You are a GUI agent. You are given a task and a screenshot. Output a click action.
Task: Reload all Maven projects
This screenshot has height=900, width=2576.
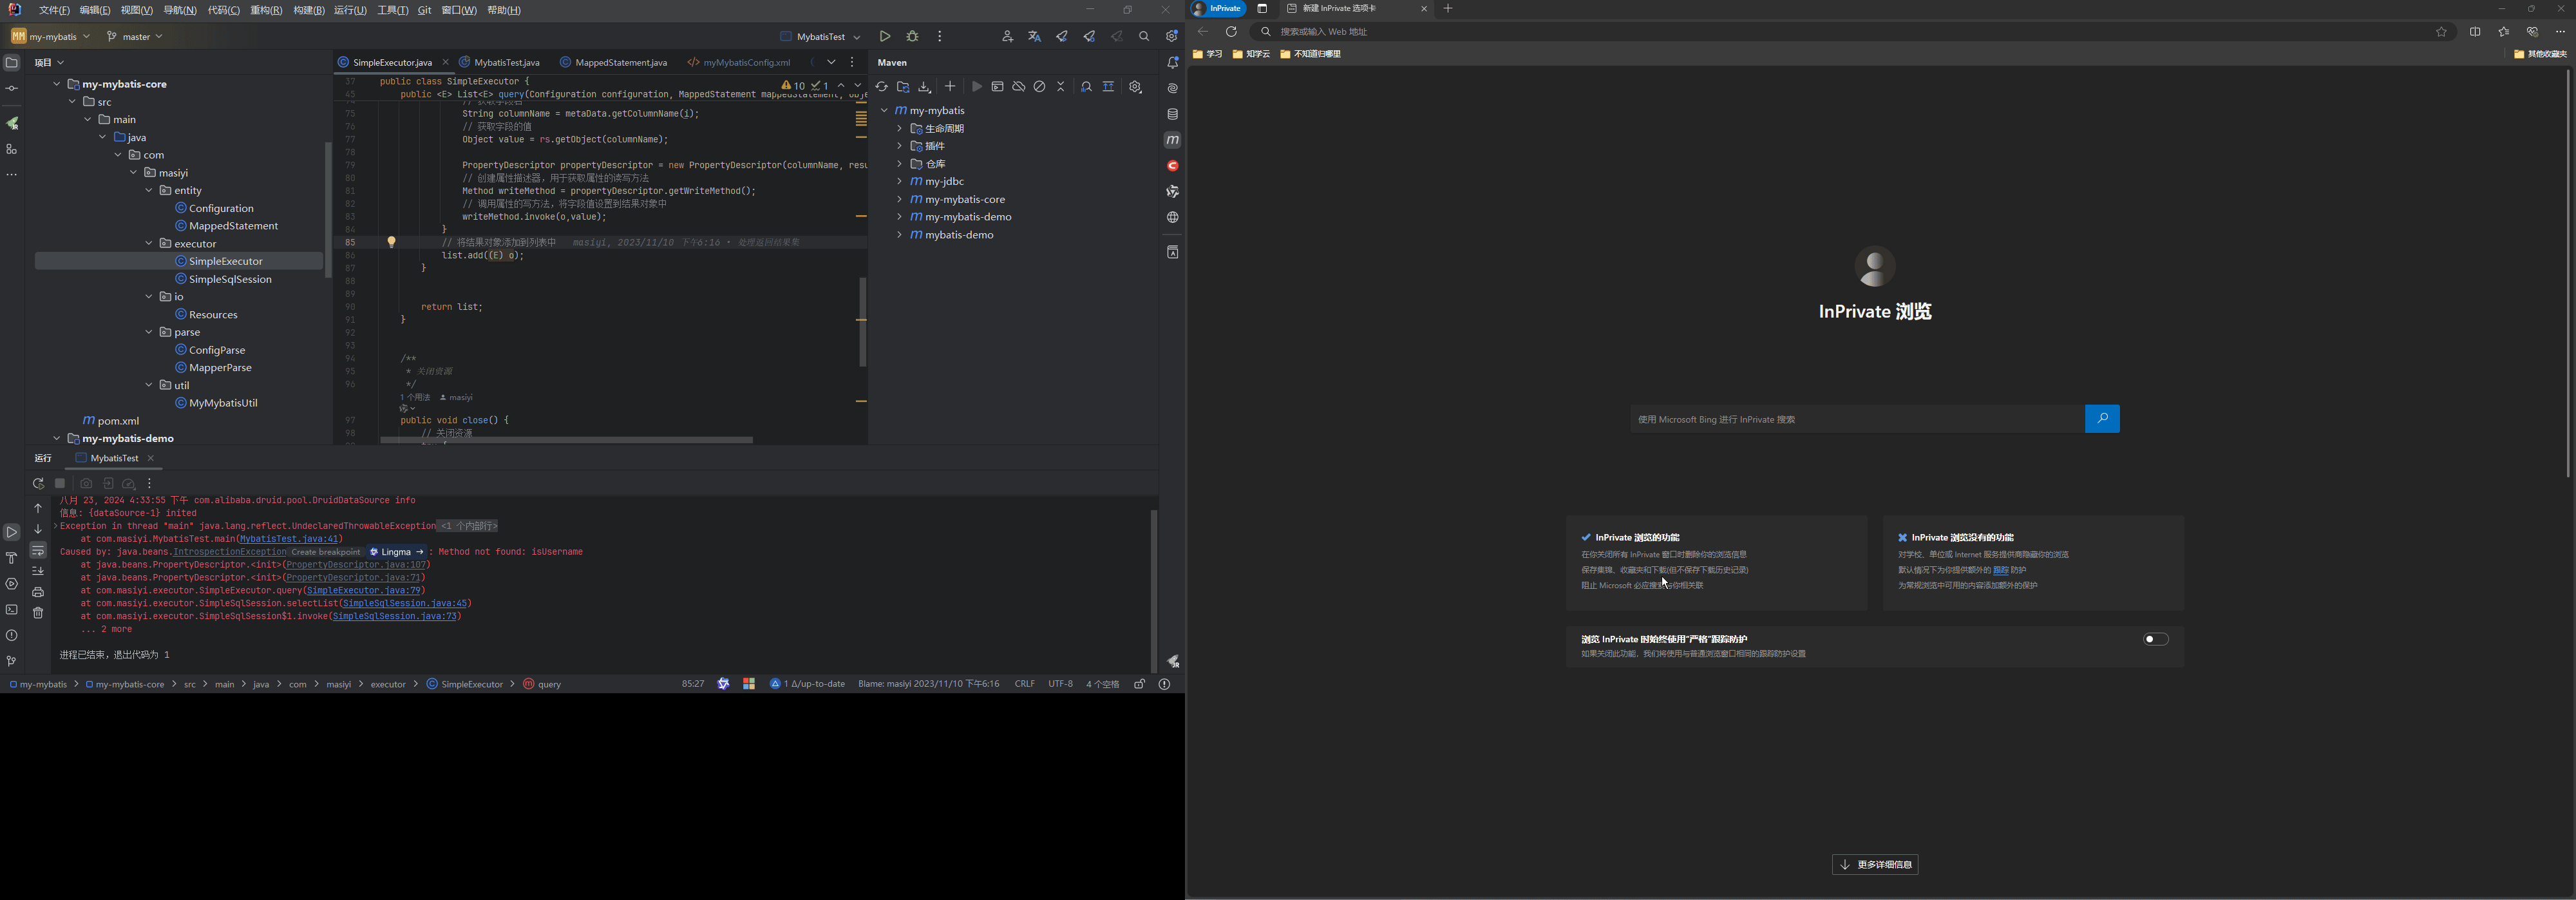pos(881,87)
